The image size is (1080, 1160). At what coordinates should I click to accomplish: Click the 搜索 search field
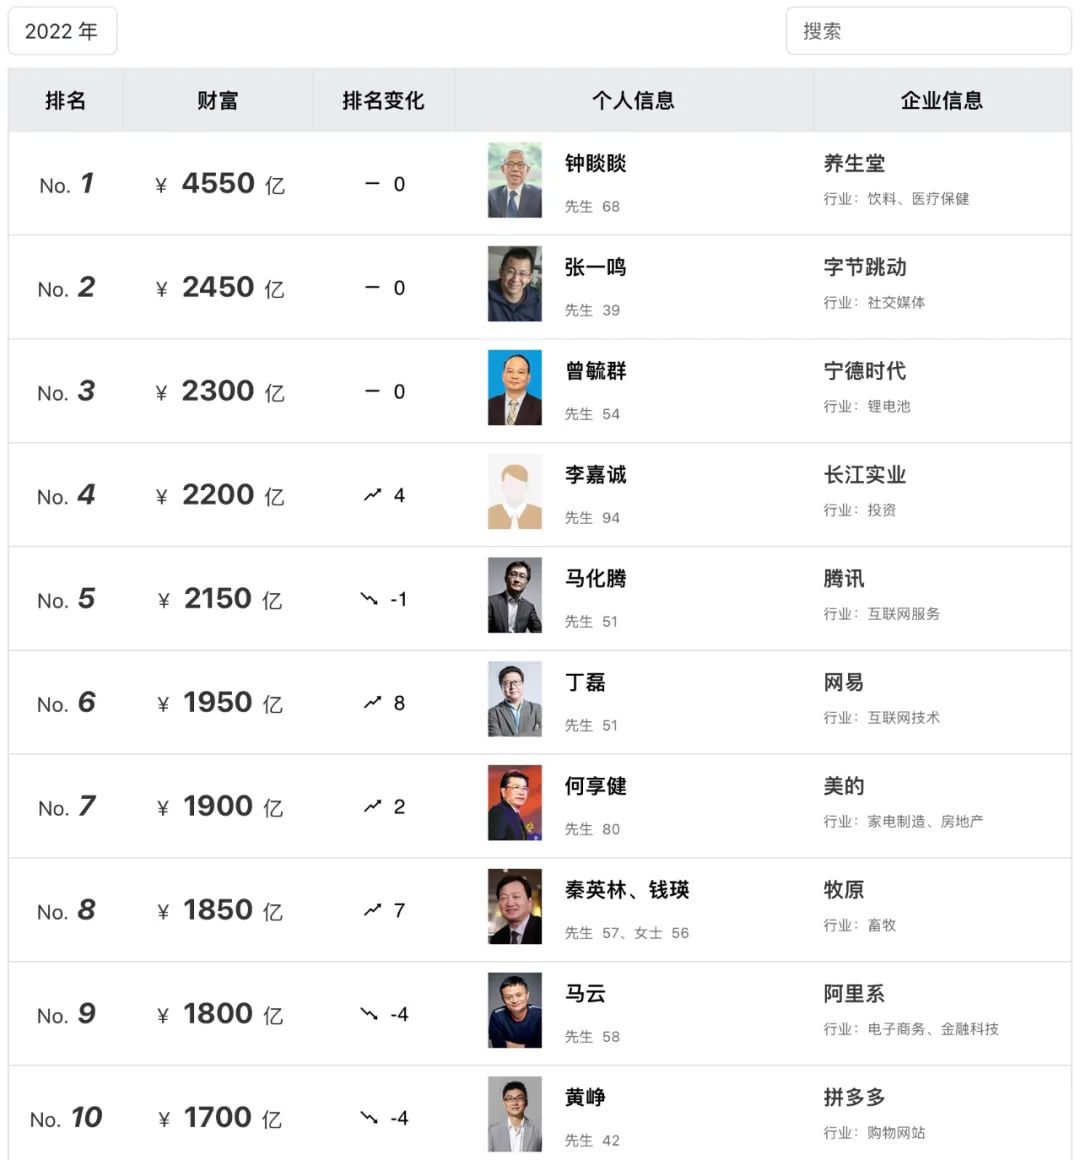928,31
